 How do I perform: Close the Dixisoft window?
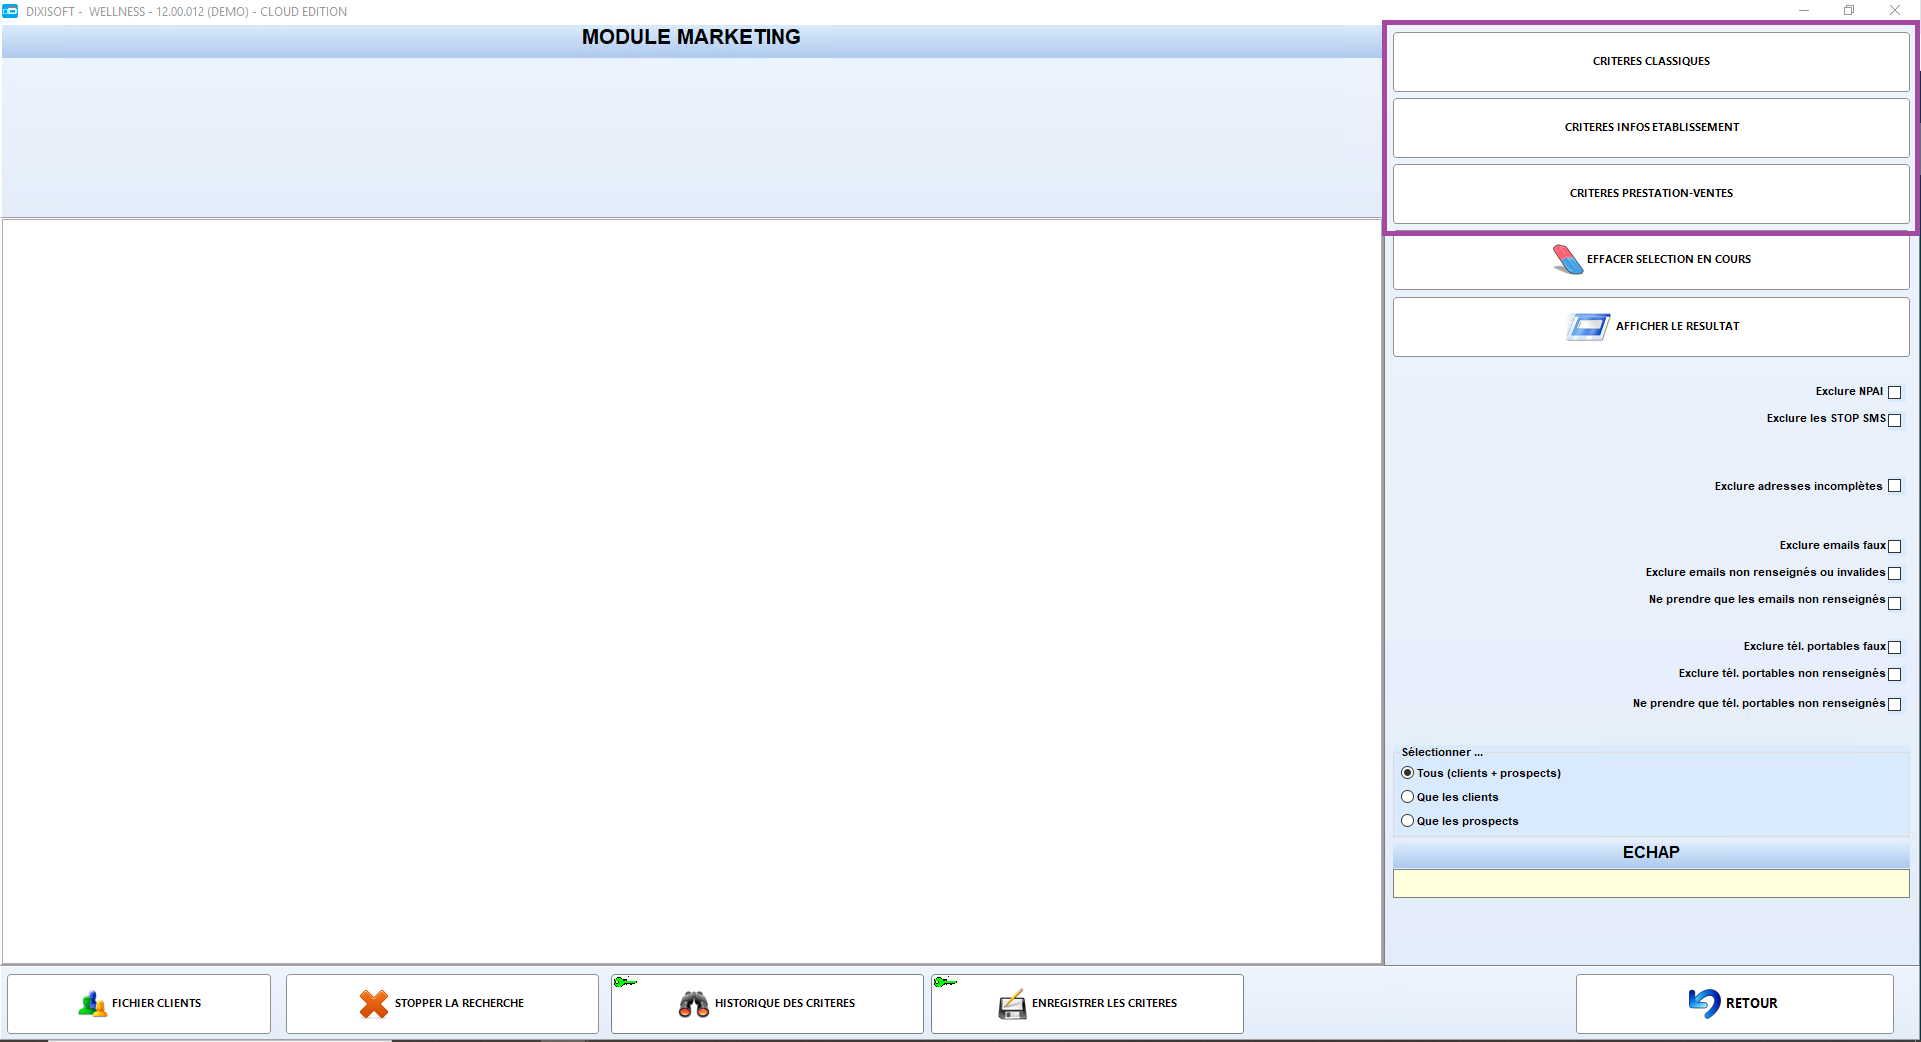pyautogui.click(x=1895, y=11)
